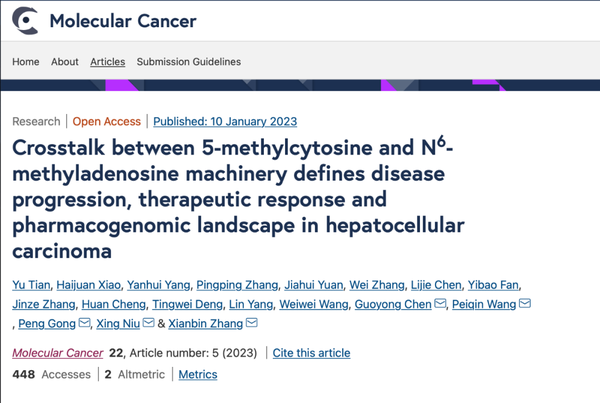This screenshot has height=403, width=600.
Task: Click the Published: 10 January 2023 link
Action: pos(225,121)
